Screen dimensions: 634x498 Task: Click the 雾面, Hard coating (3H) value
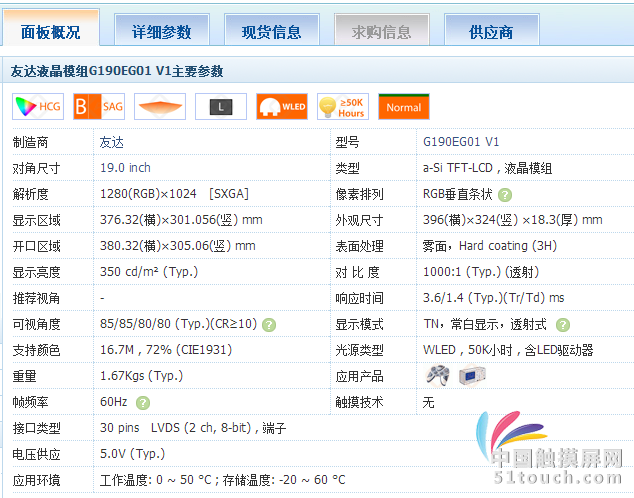(490, 246)
